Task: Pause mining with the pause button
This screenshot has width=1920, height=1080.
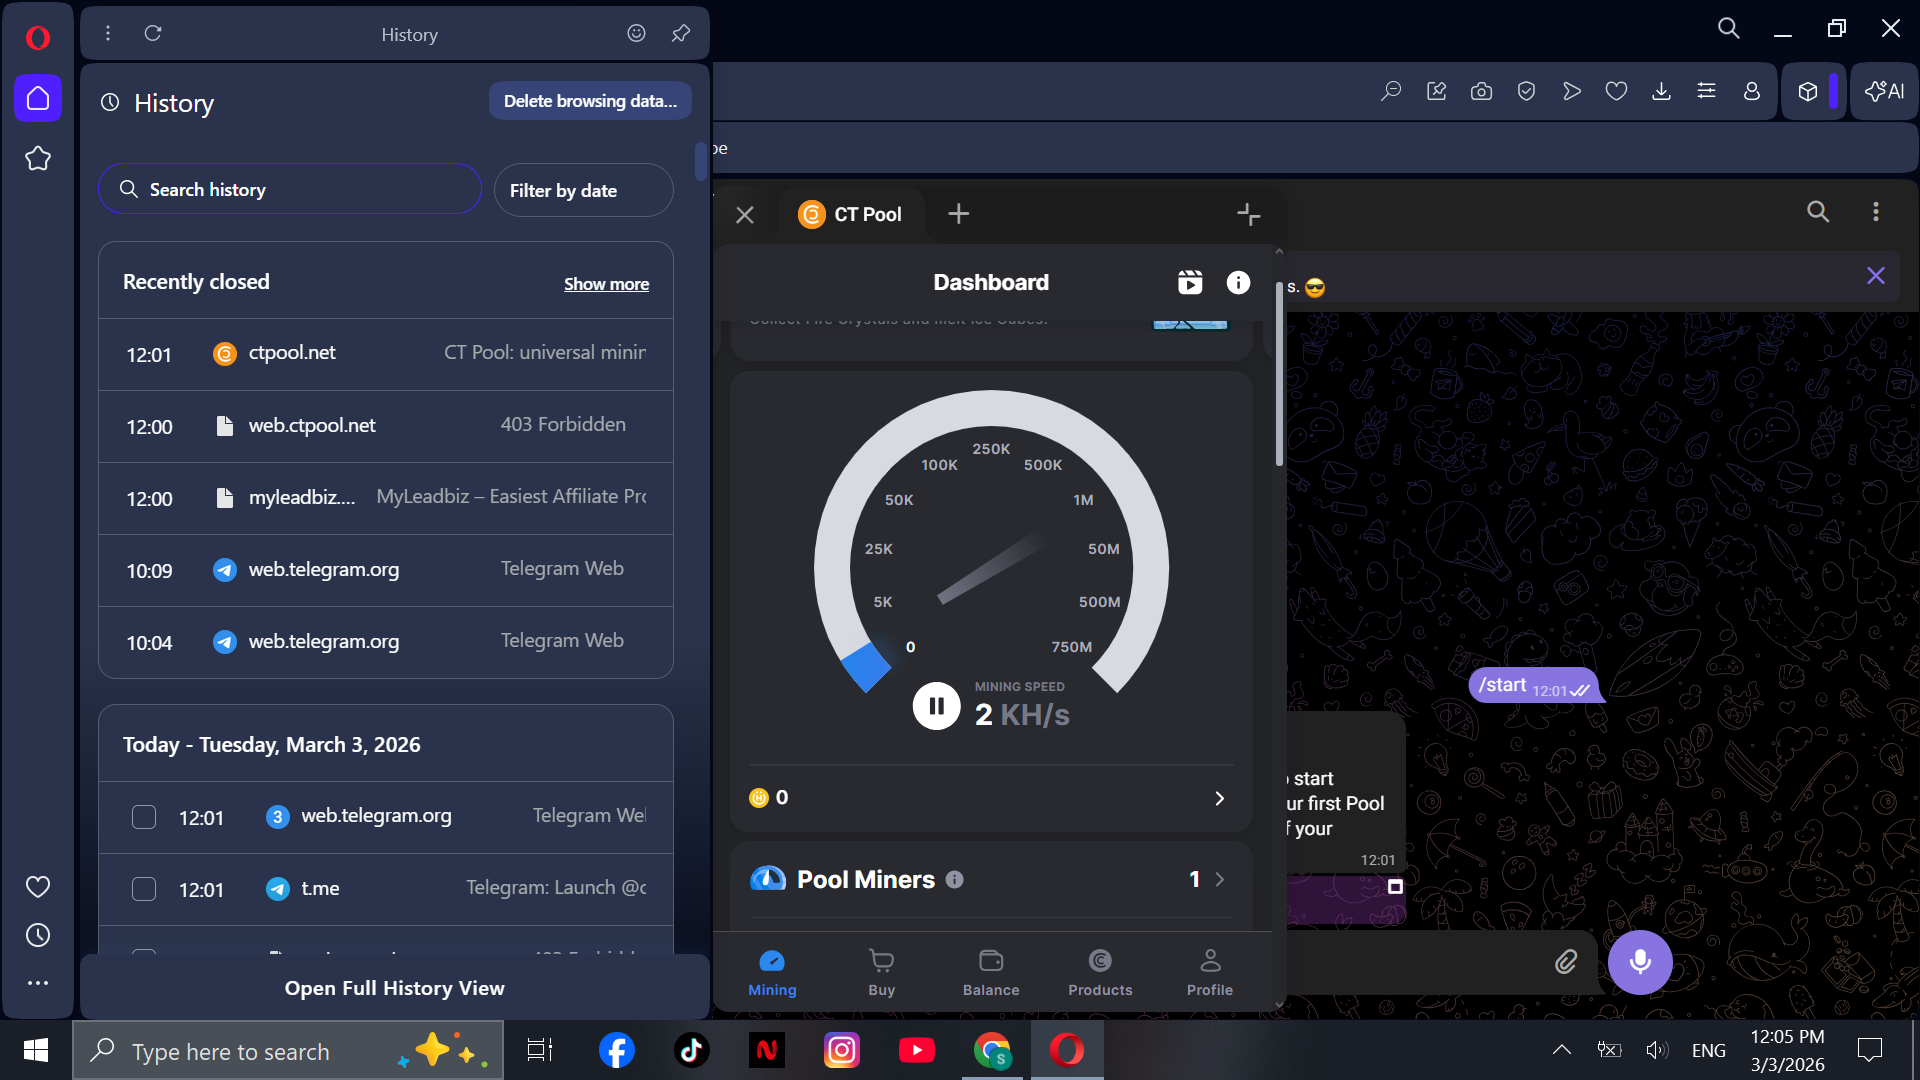Action: pos(937,706)
